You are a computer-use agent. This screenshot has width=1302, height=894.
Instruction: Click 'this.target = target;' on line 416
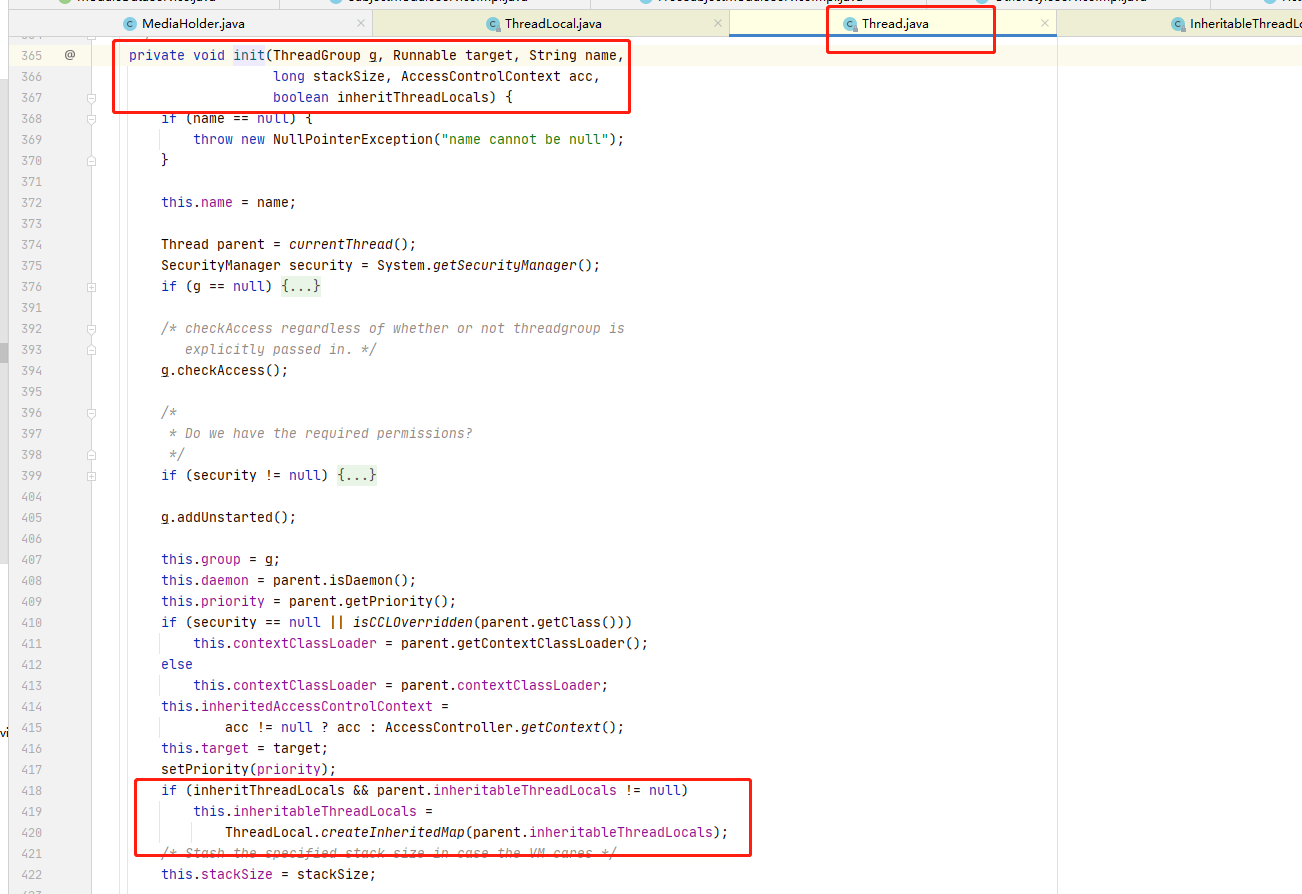[244, 748]
